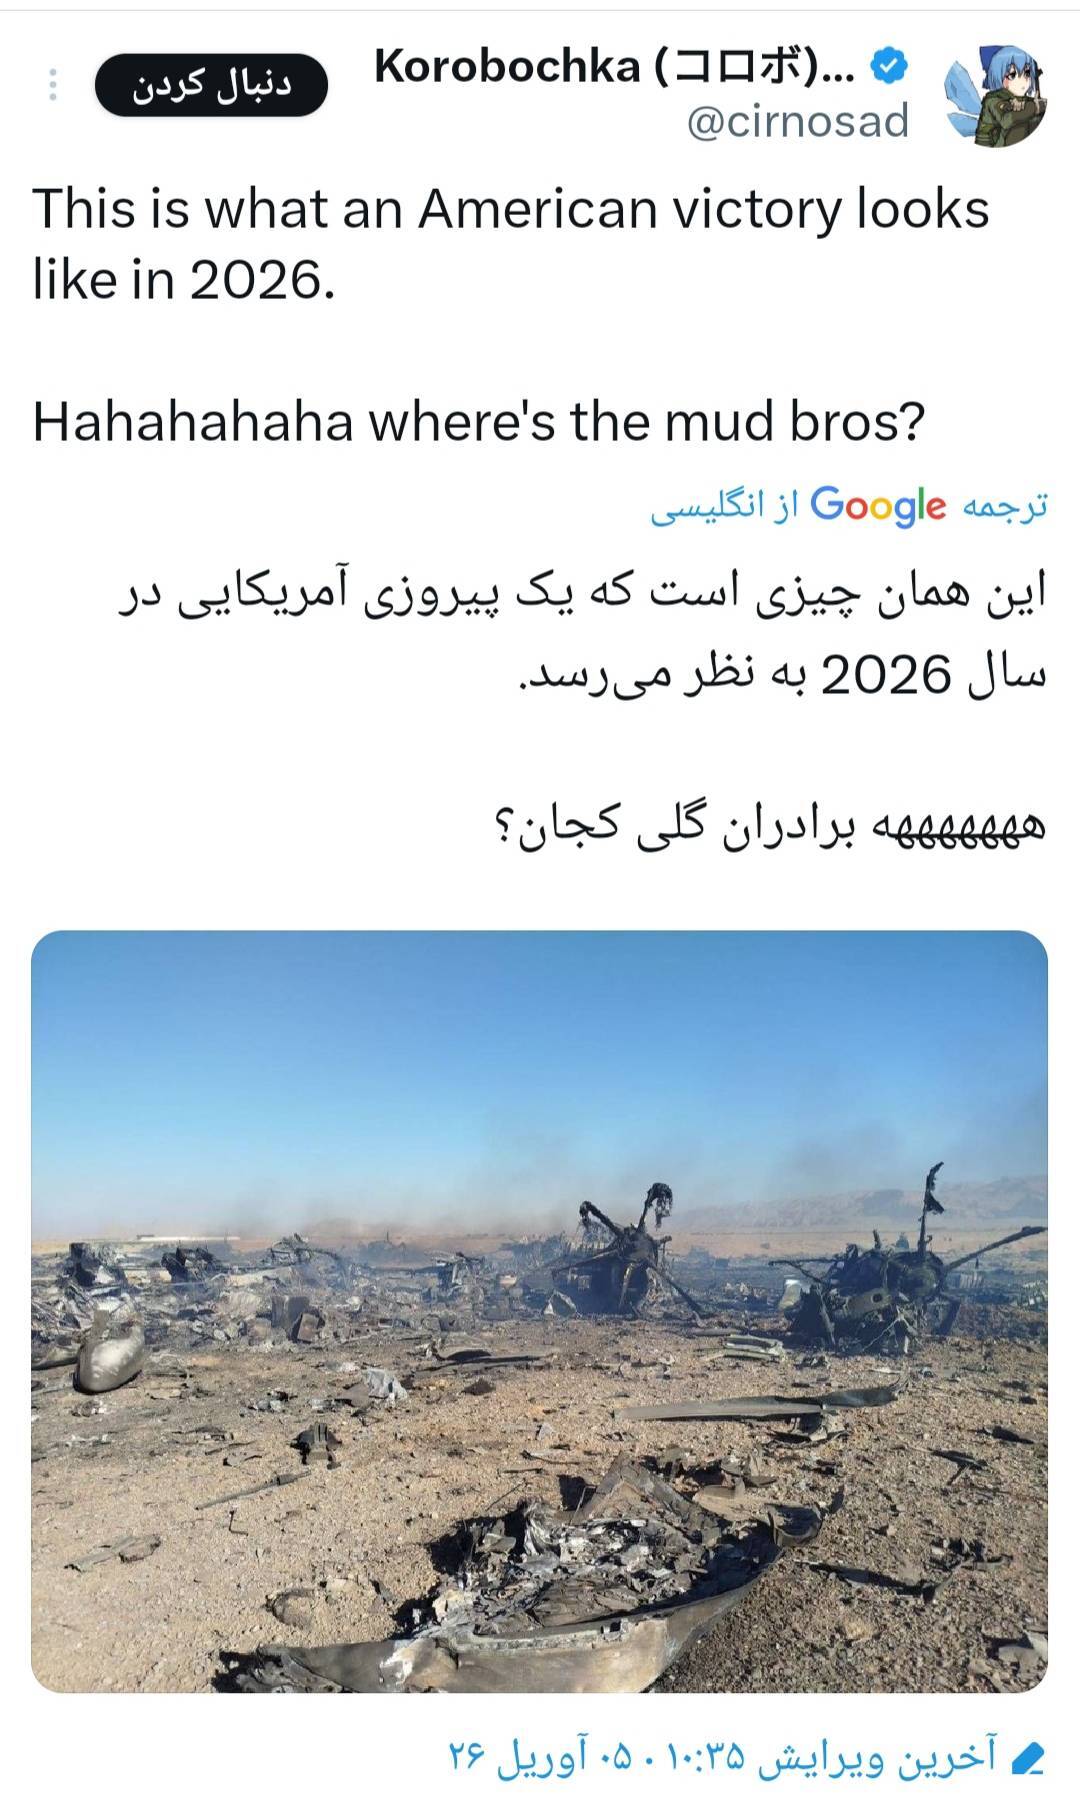Tap the دنبال کردن follow button
The width and height of the screenshot is (1080, 1794).
point(211,85)
